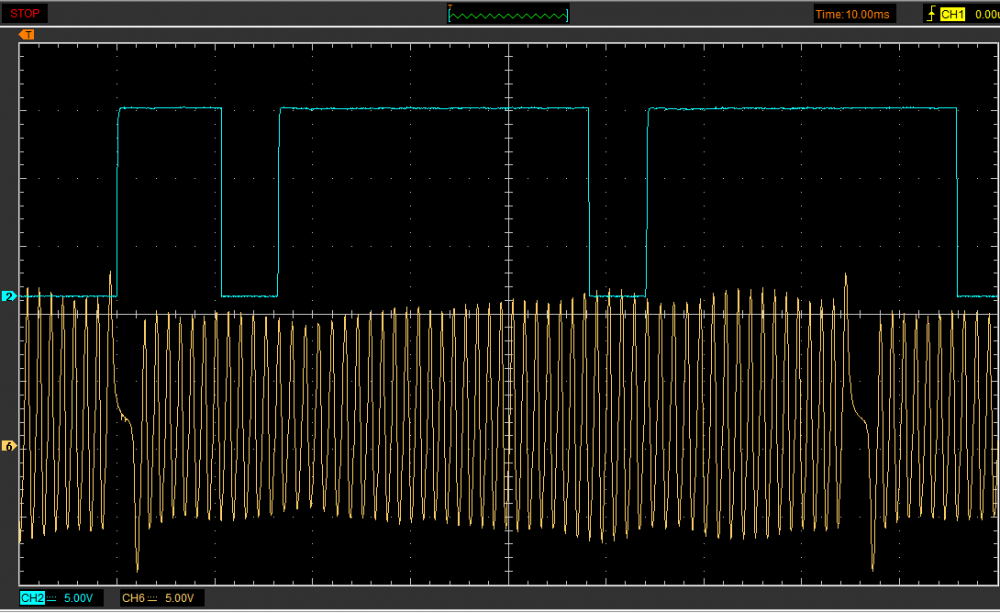The width and height of the screenshot is (1000, 613).
Task: Click the red start marker in overview
Action: click(x=451, y=8)
